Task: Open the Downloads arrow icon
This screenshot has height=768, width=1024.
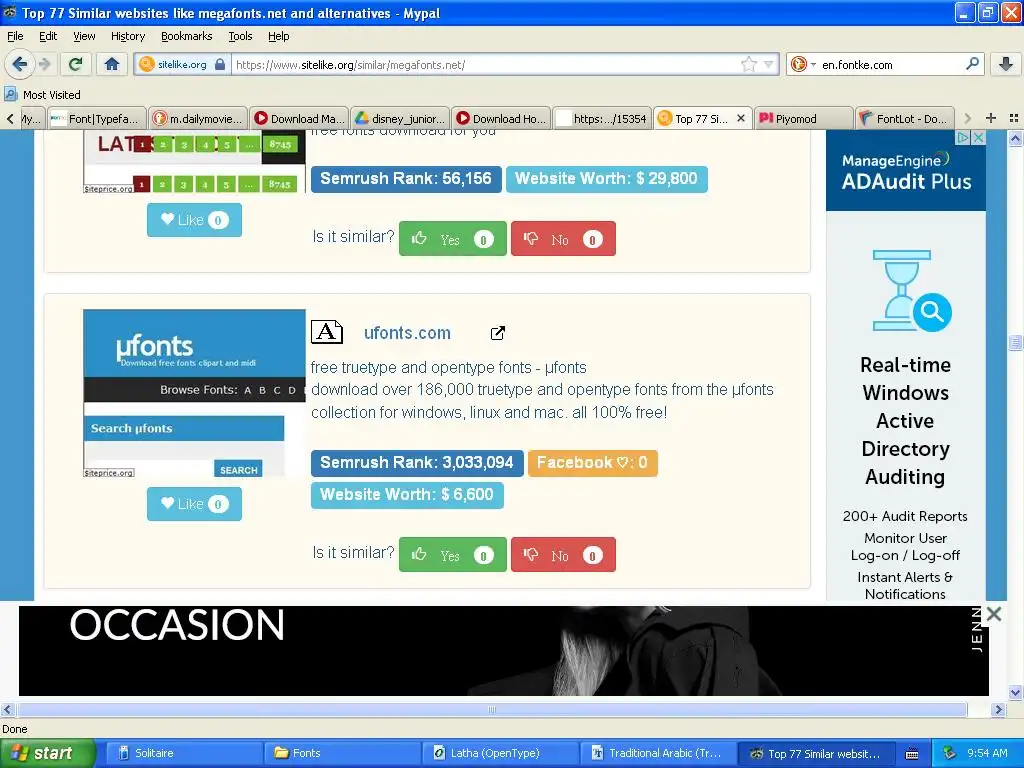Action: coord(1006,64)
